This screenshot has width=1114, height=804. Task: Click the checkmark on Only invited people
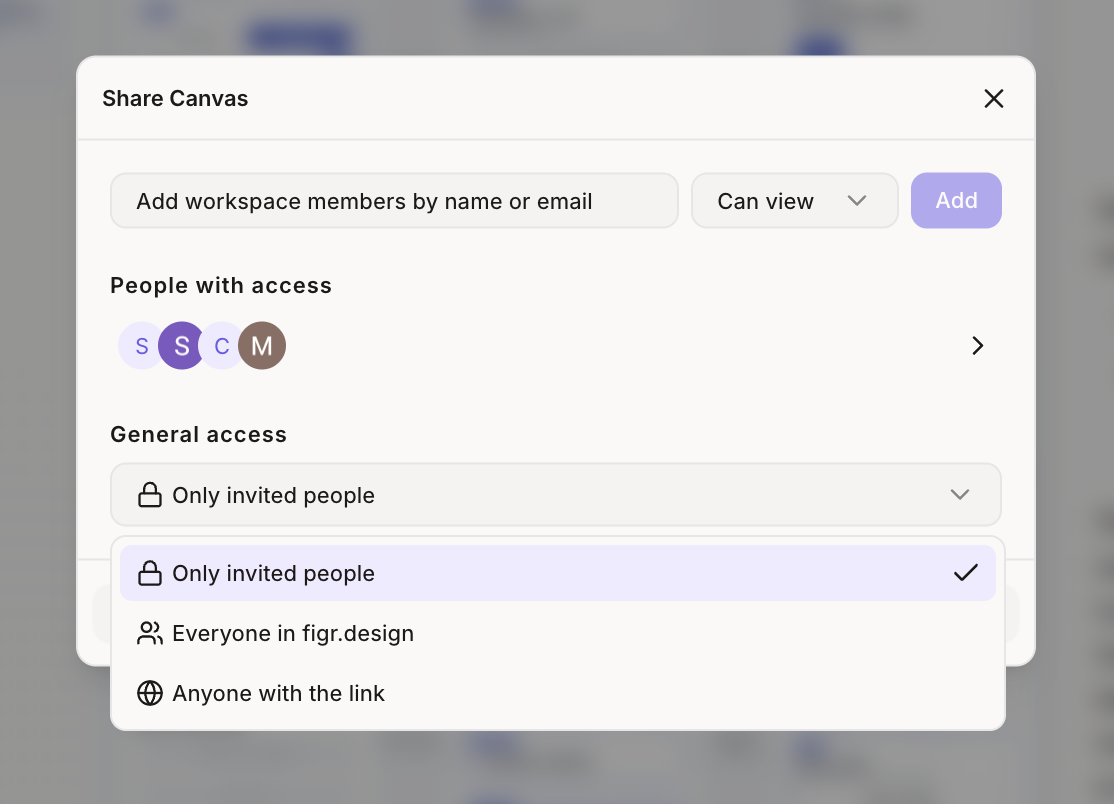pyautogui.click(x=966, y=572)
